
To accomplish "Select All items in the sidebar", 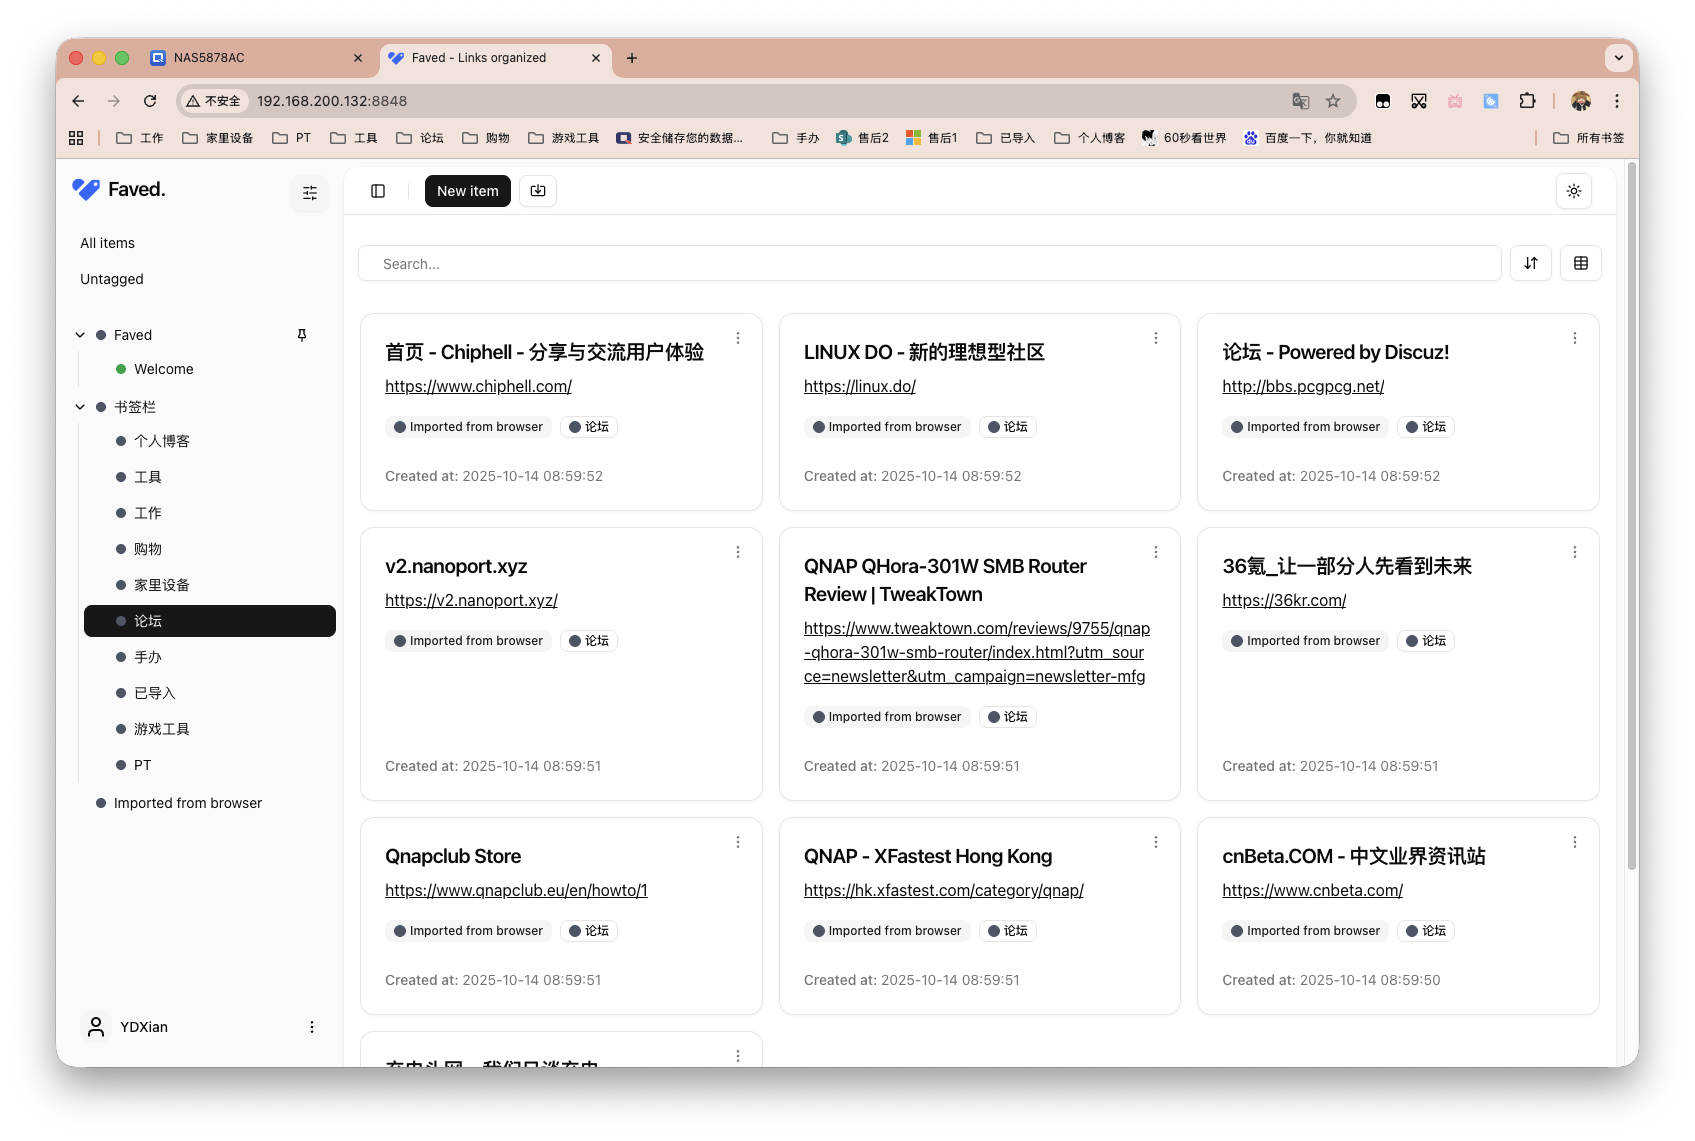I will pos(107,243).
